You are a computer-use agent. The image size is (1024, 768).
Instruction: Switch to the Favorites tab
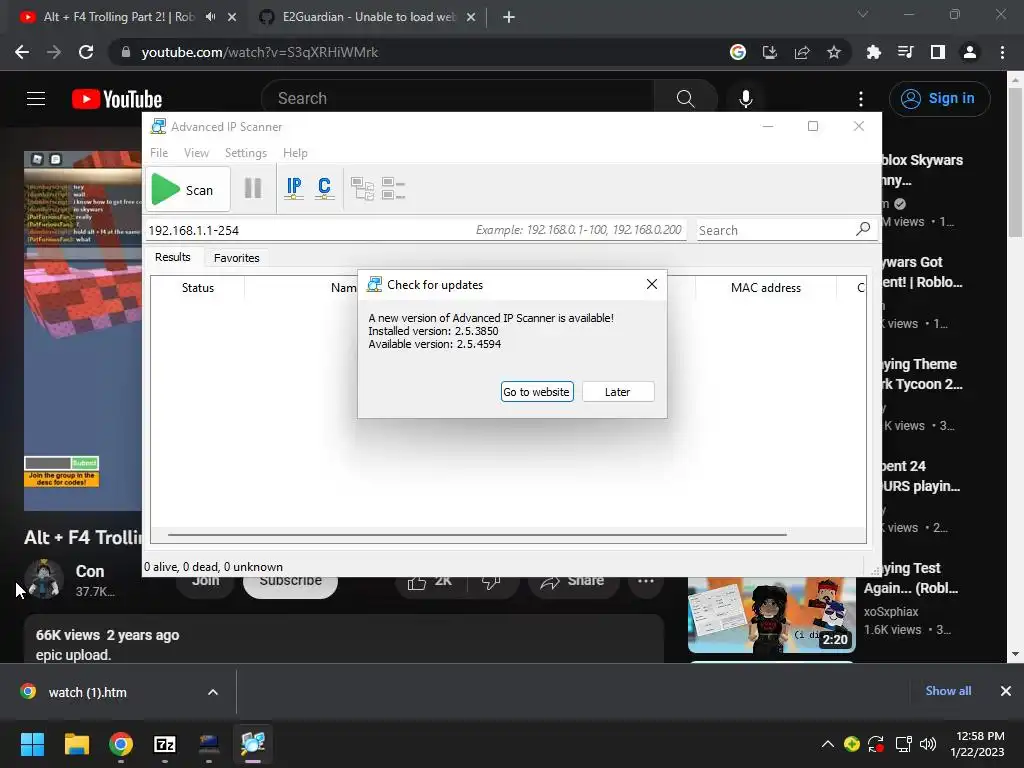click(236, 258)
